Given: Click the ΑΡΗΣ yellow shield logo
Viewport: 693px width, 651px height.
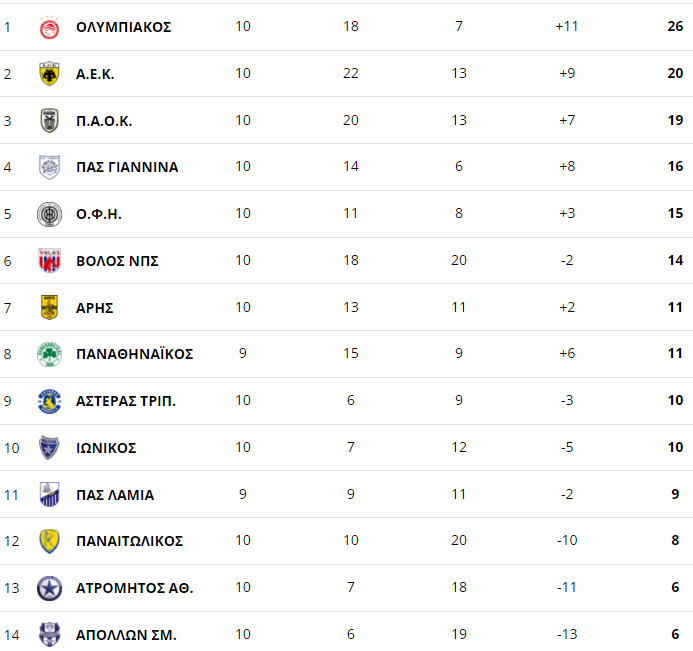Looking at the screenshot, I should 50,307.
